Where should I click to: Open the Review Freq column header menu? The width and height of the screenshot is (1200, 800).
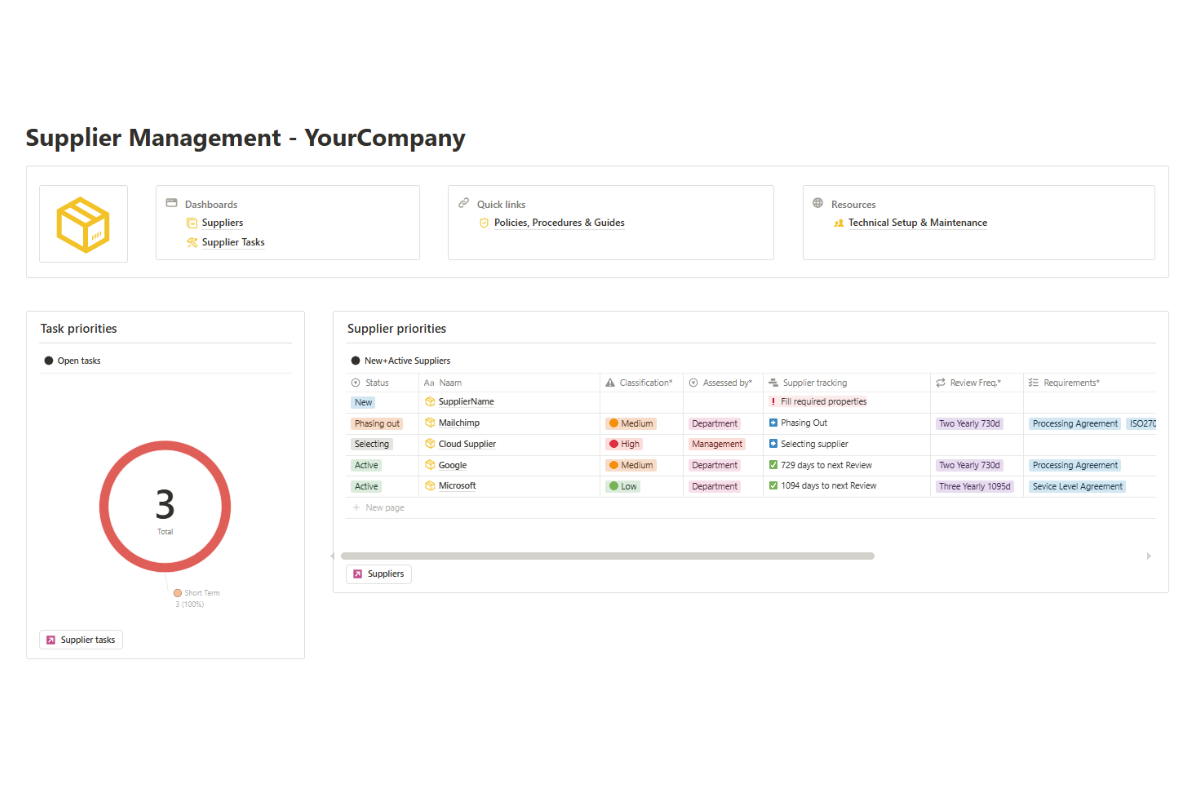pos(977,383)
